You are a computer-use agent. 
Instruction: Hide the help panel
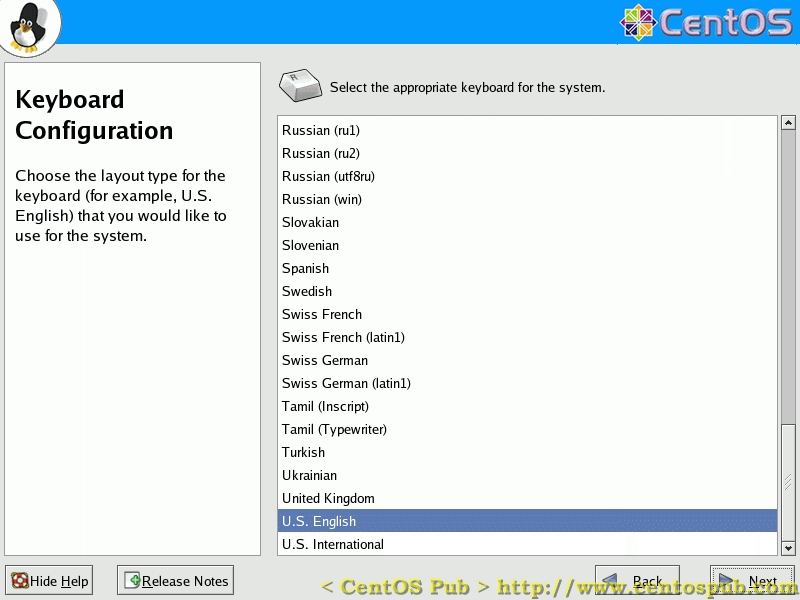[x=48, y=580]
